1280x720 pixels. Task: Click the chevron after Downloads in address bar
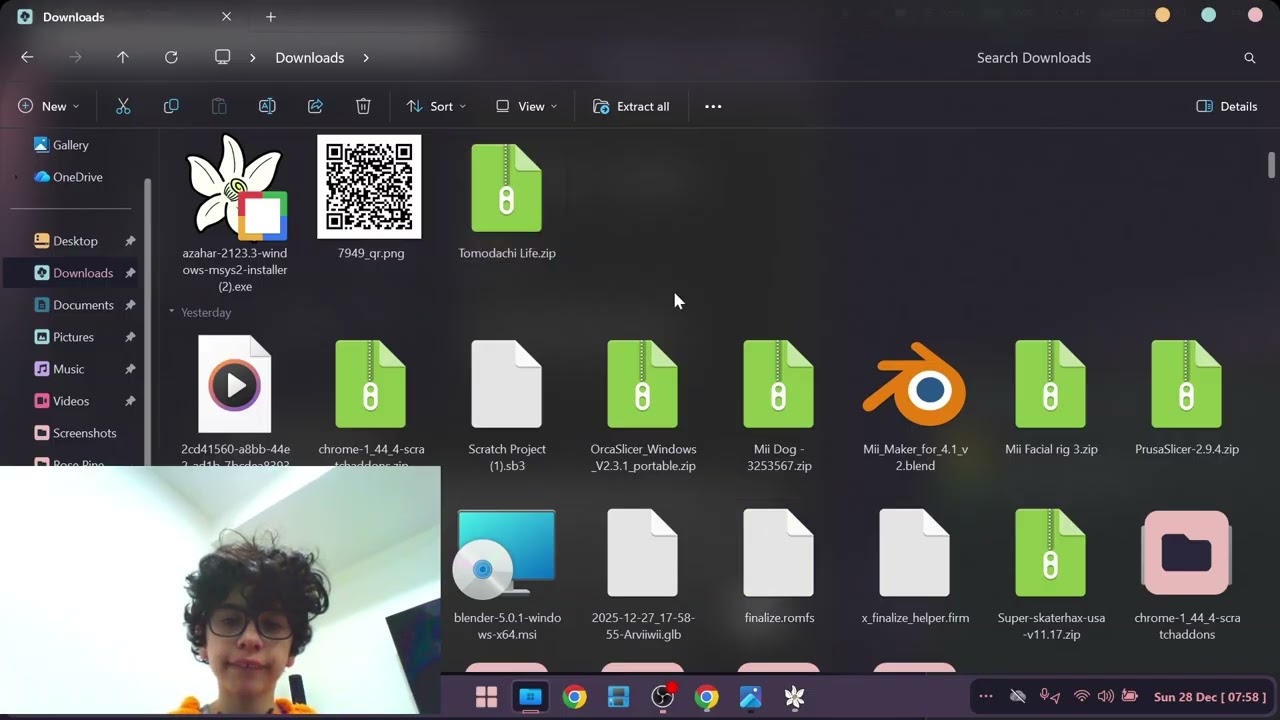pyautogui.click(x=366, y=58)
